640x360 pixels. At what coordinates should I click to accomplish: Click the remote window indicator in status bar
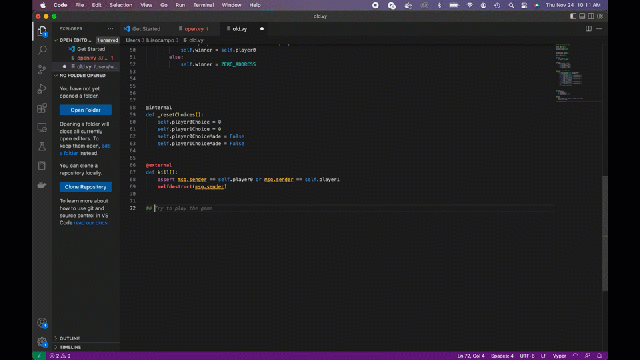(39, 356)
